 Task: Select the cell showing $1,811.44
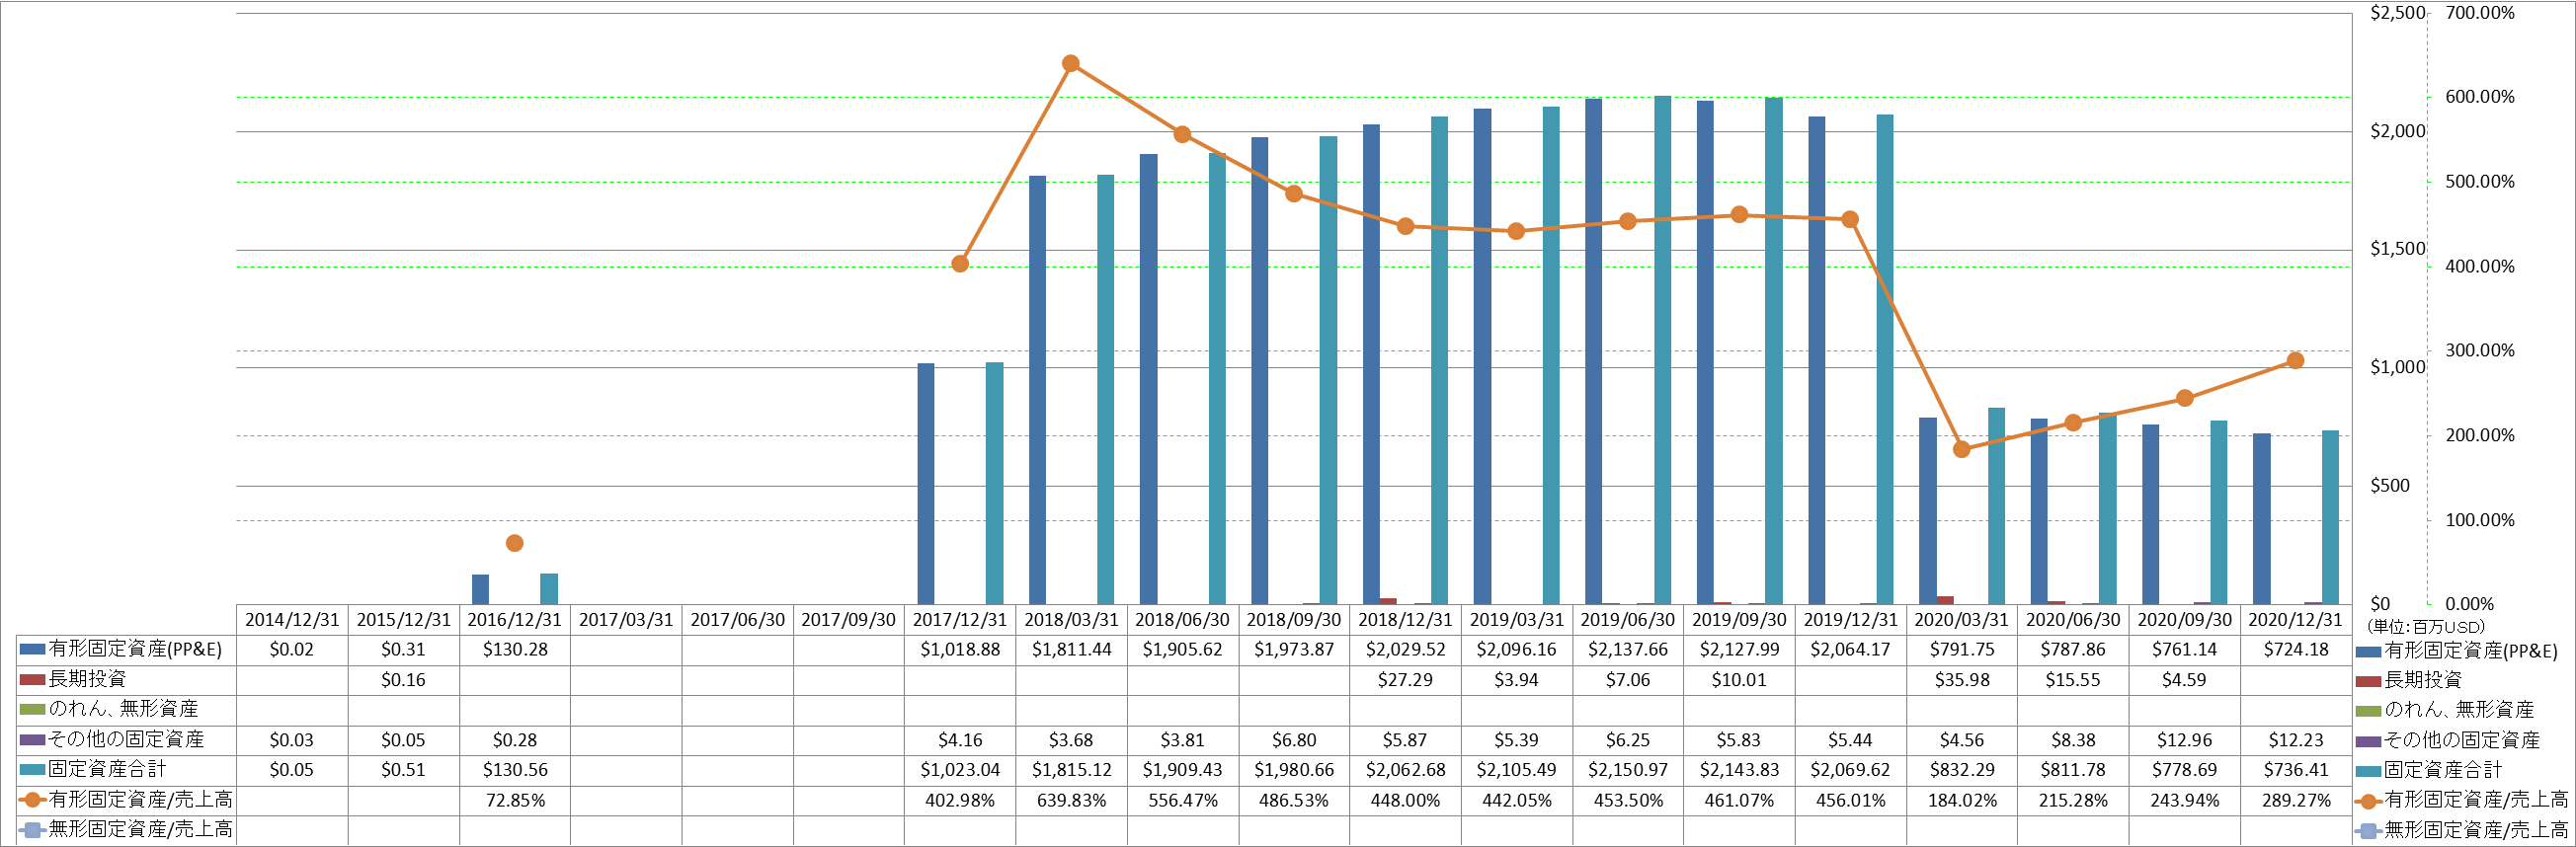click(1071, 650)
